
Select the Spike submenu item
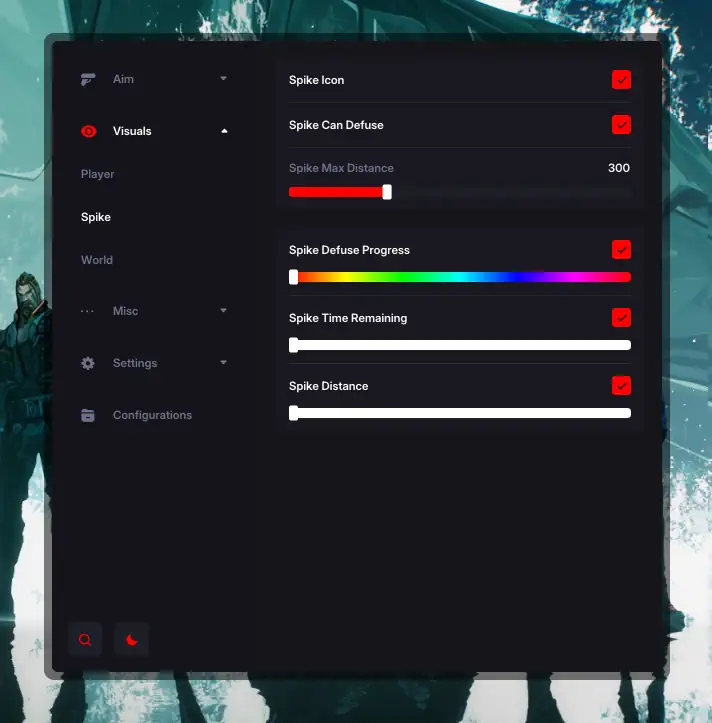(x=96, y=217)
